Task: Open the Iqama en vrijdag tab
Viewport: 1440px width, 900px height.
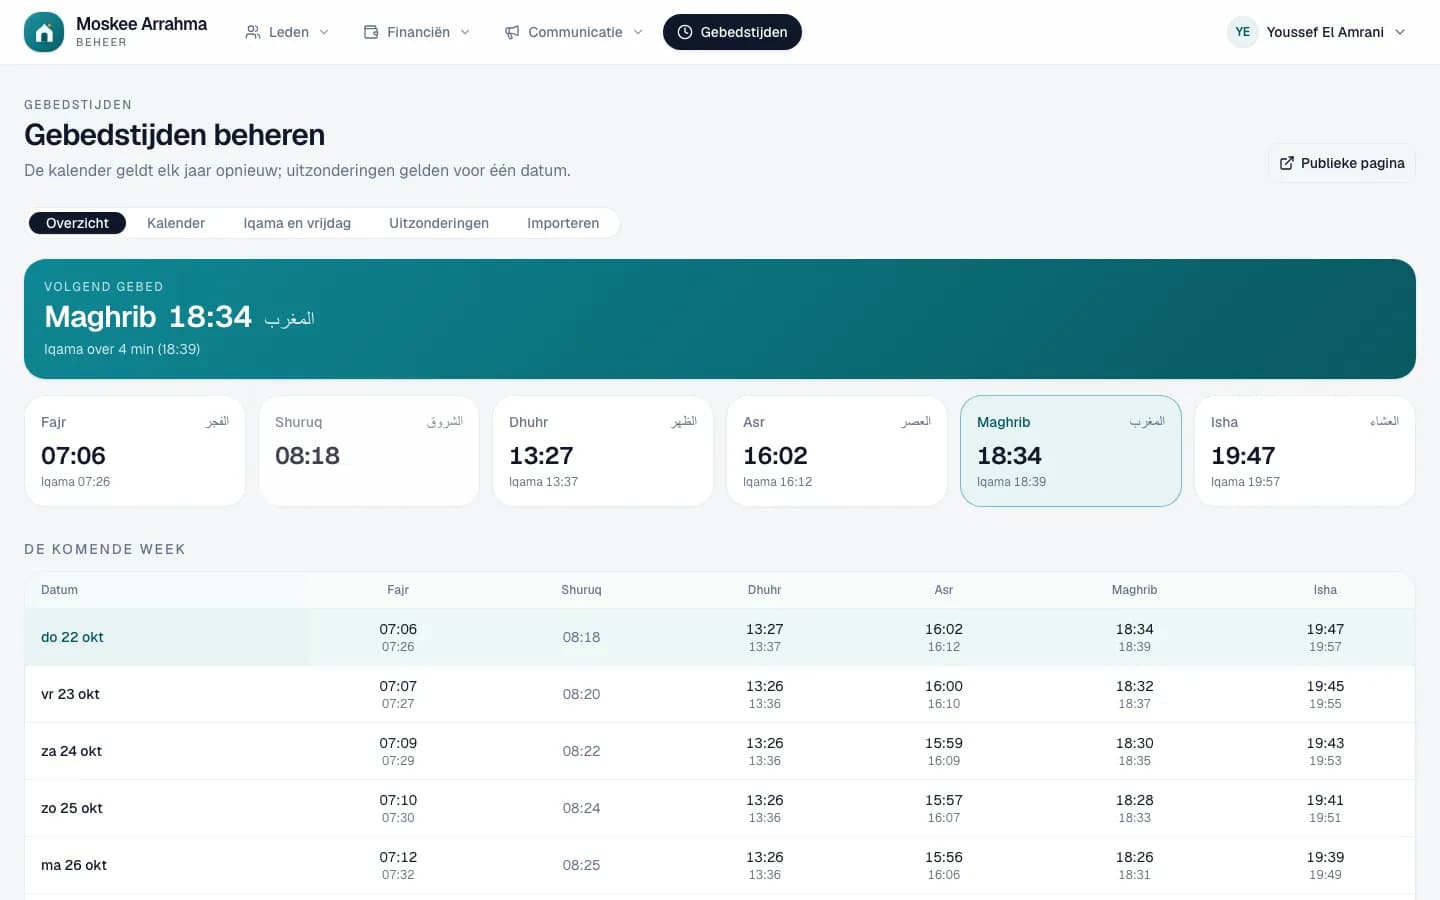Action: click(297, 223)
